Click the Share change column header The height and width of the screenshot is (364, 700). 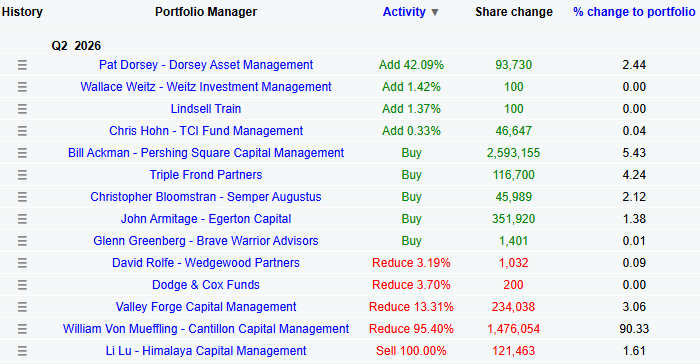[514, 12]
